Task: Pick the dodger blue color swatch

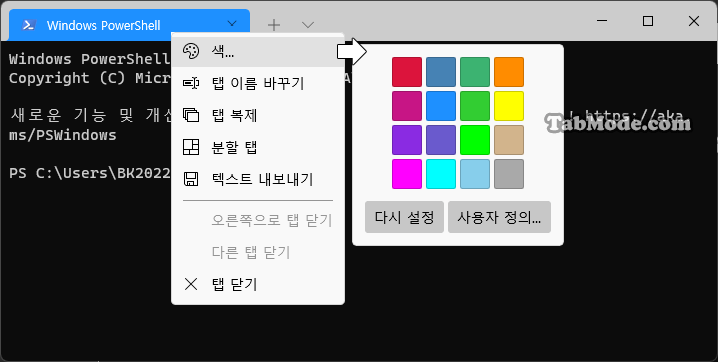Action: point(441,106)
